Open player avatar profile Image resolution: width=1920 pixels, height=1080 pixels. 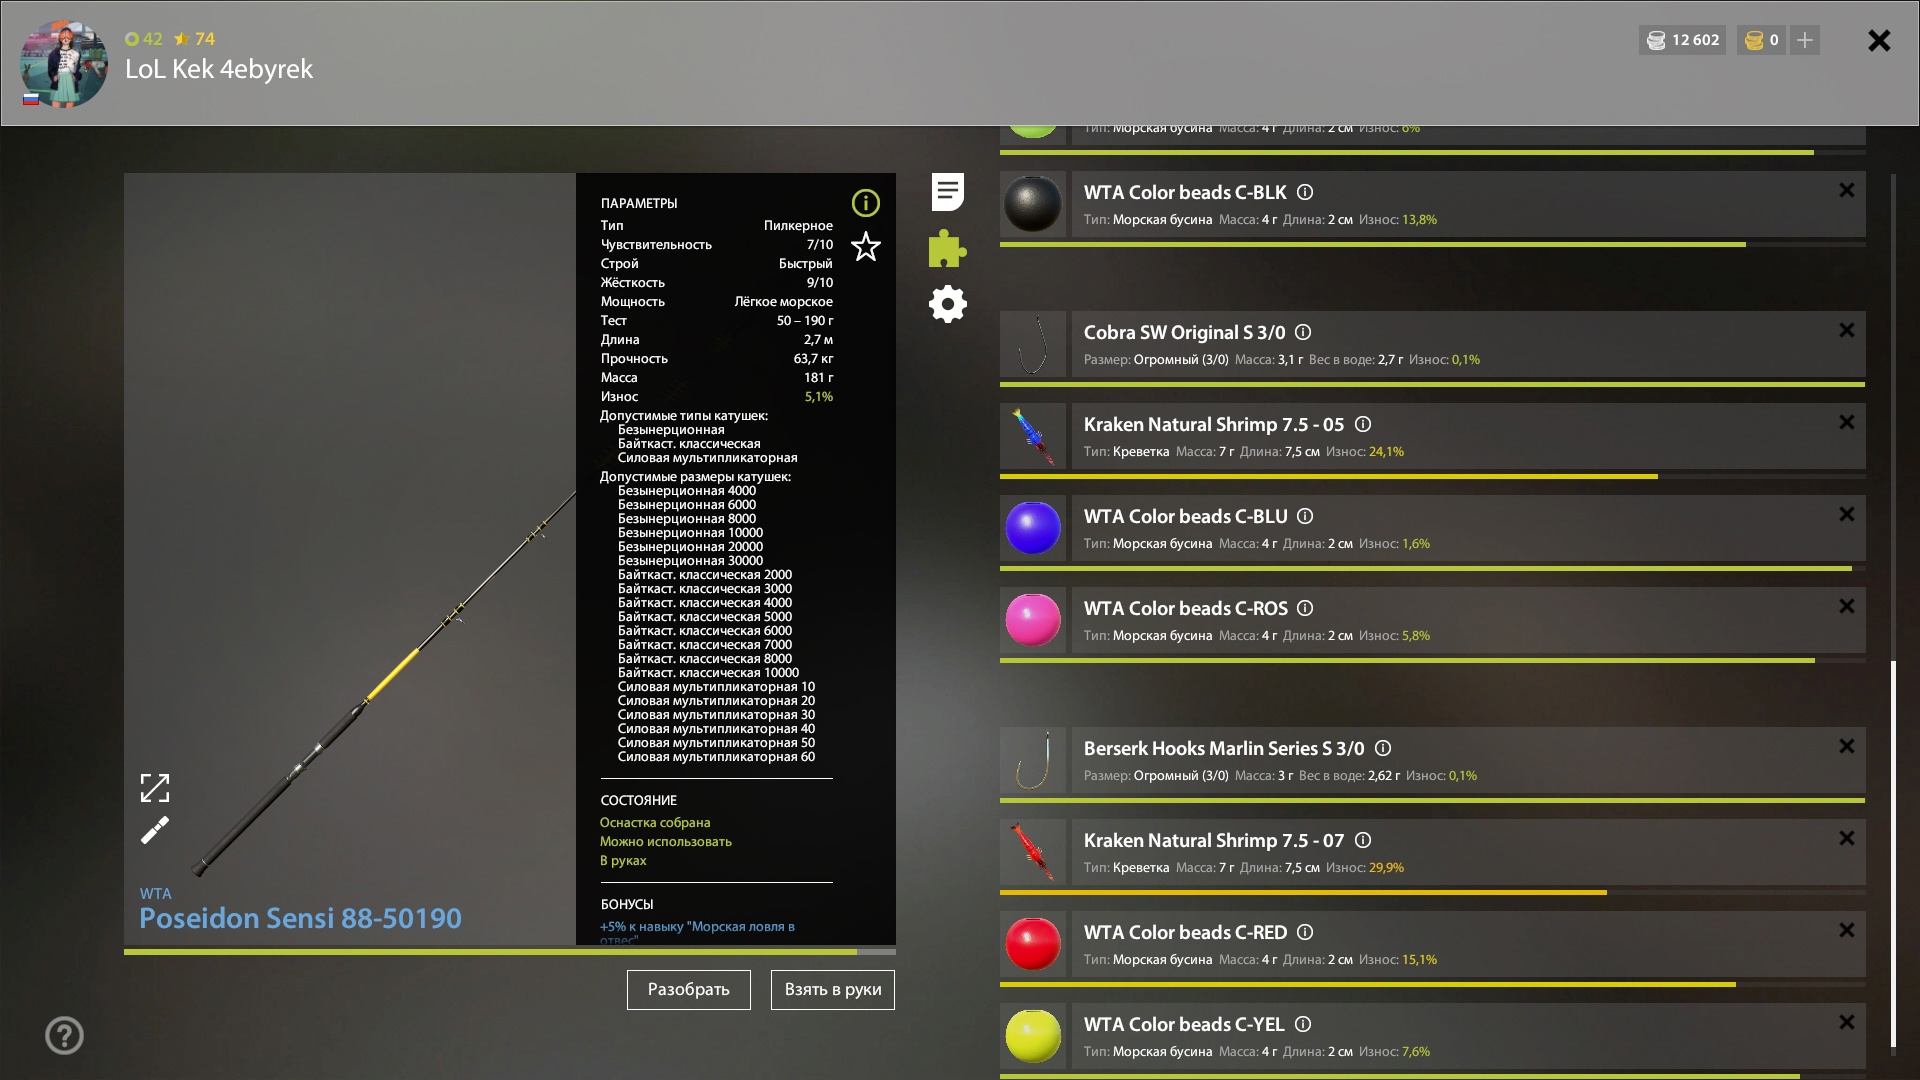pyautogui.click(x=64, y=64)
